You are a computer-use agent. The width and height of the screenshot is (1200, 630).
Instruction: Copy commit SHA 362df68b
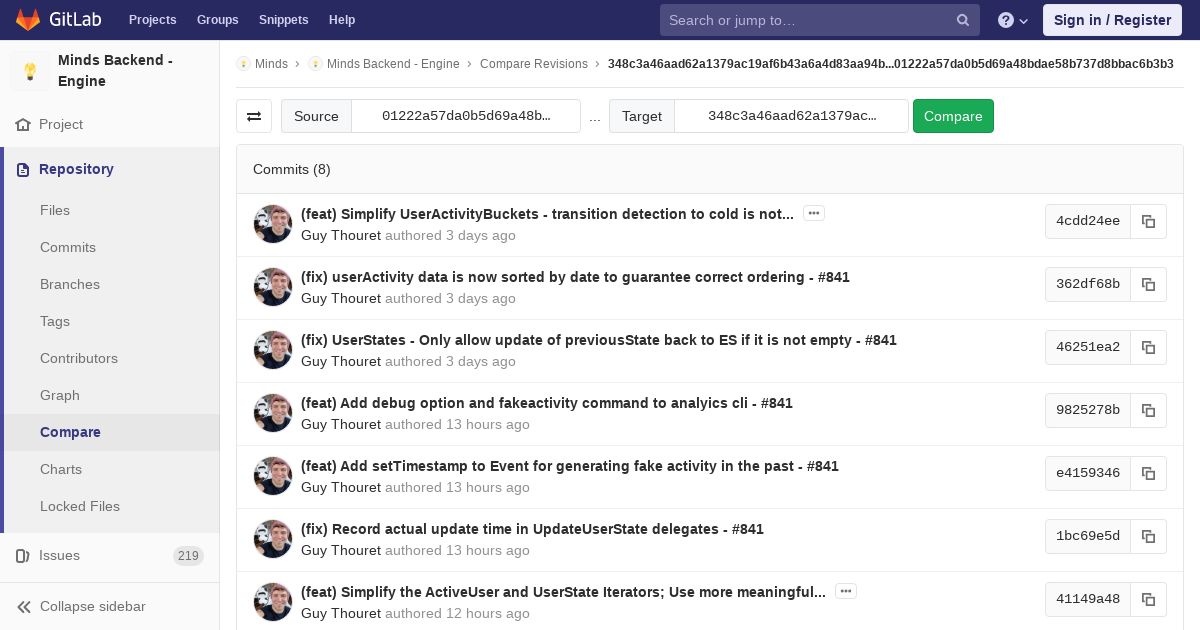1148,284
